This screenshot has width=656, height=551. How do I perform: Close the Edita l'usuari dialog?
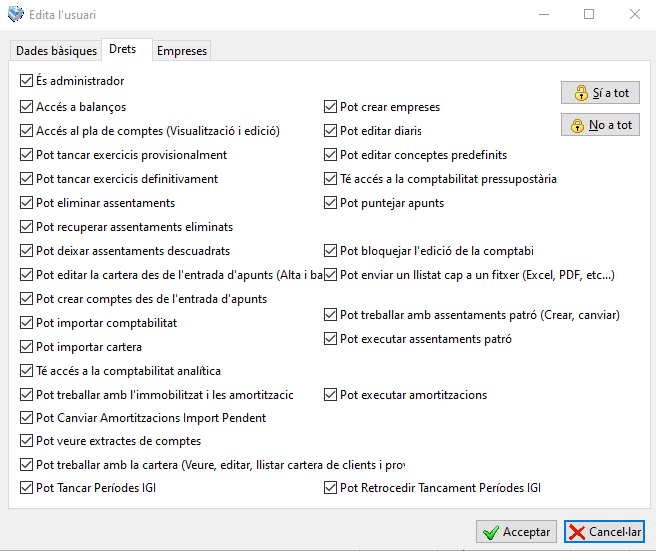(x=635, y=14)
